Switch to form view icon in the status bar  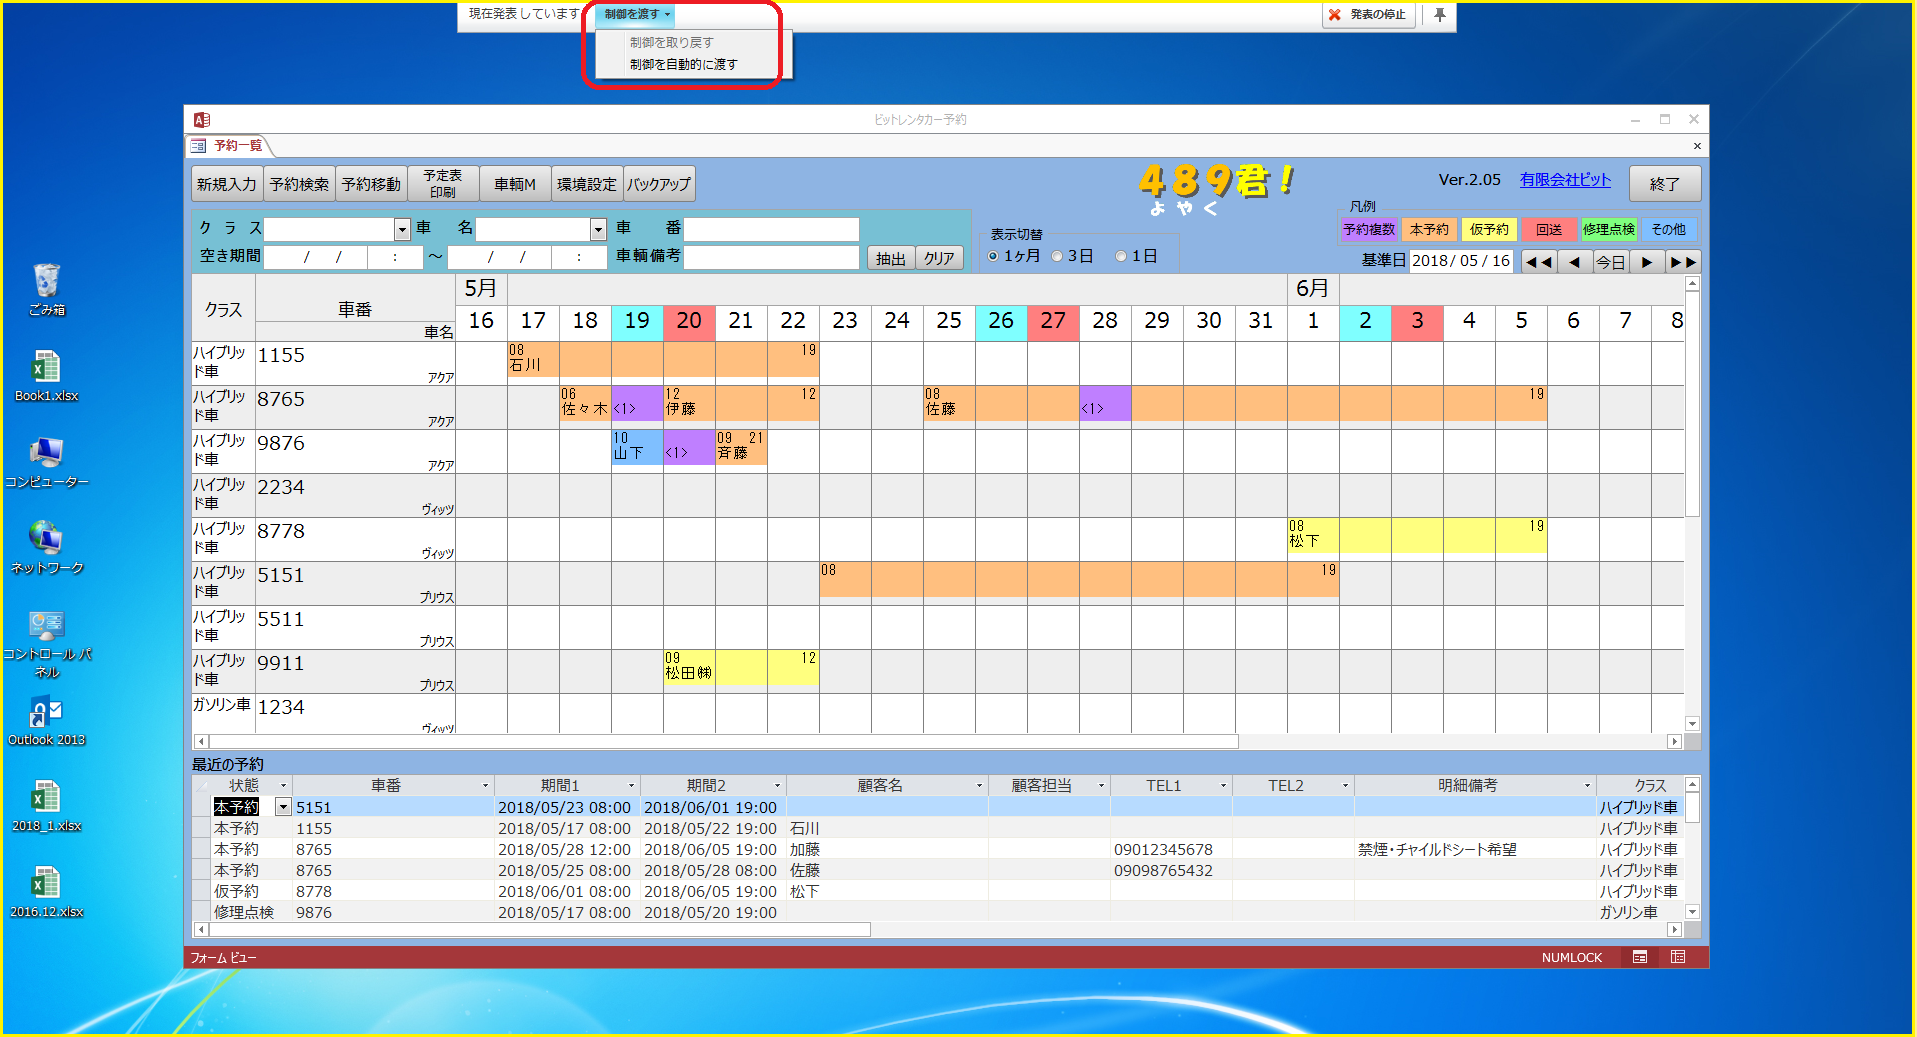click(1640, 957)
